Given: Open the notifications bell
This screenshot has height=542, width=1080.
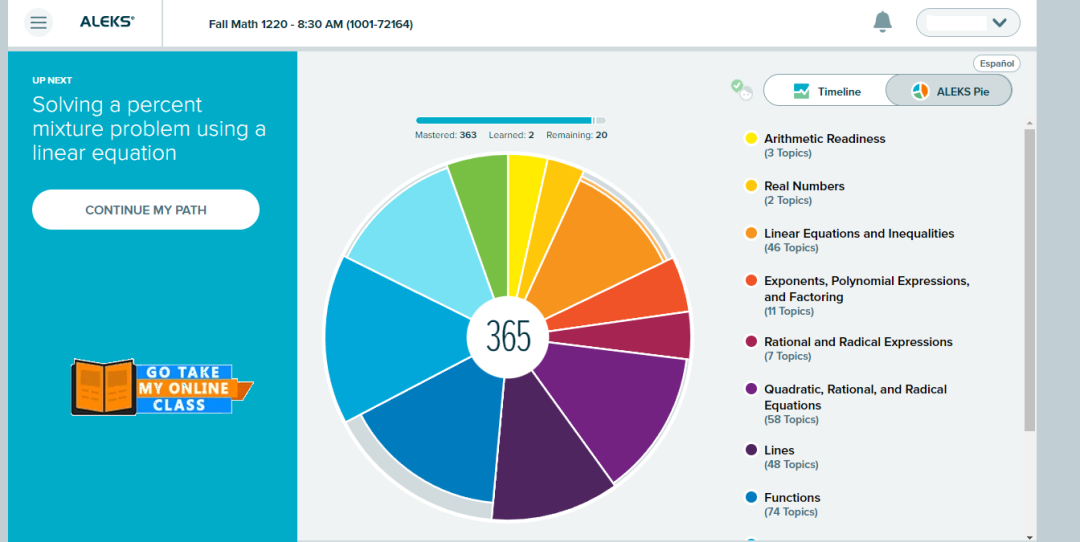Looking at the screenshot, I should coord(882,22).
